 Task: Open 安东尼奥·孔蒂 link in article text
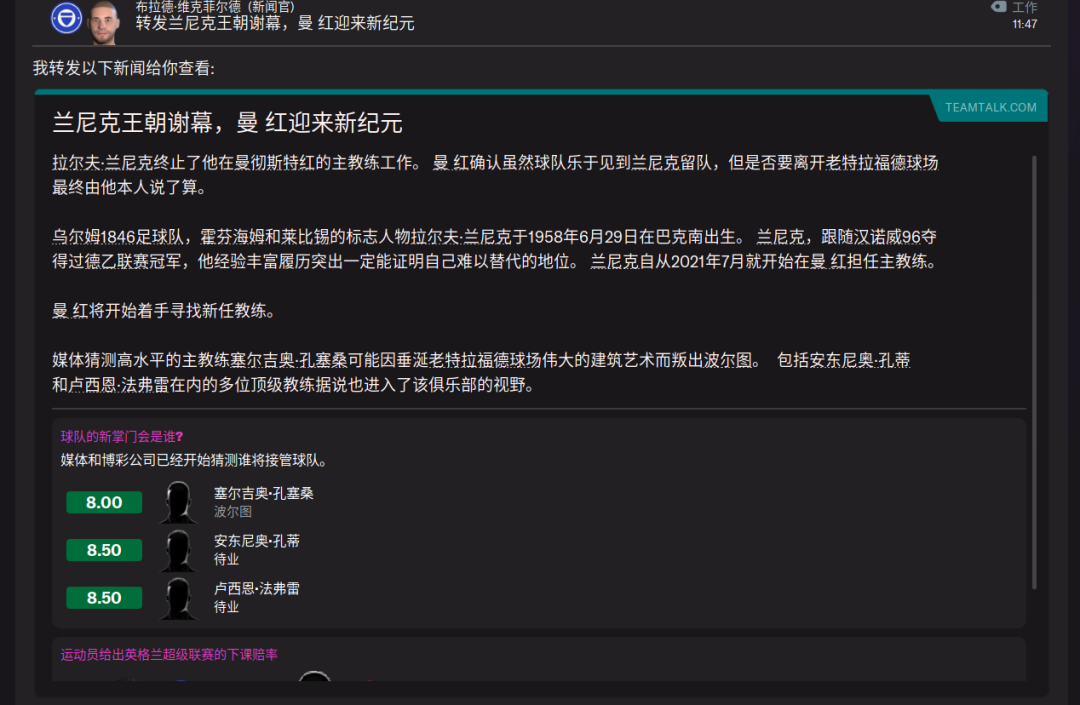[x=860, y=361]
